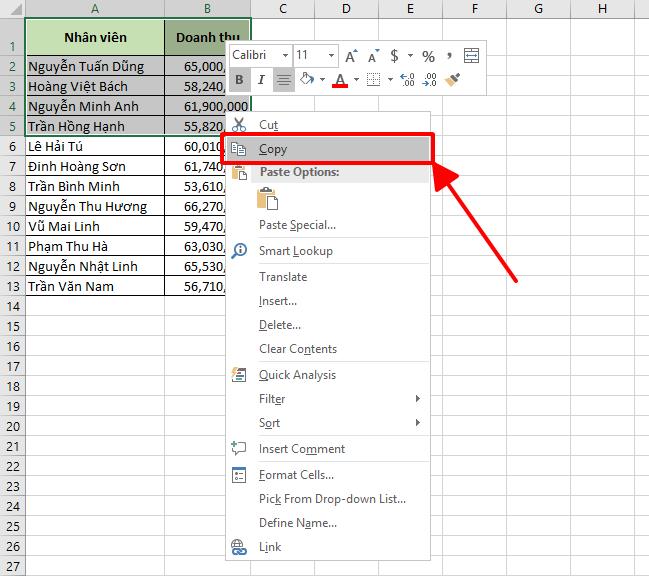The height and width of the screenshot is (576, 649).
Task: Click the Increase Font Size icon
Action: click(351, 56)
